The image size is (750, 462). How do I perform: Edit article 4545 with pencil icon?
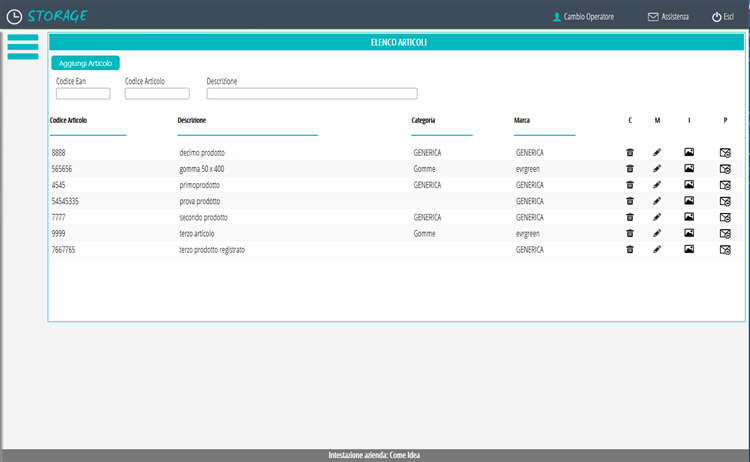tap(657, 185)
